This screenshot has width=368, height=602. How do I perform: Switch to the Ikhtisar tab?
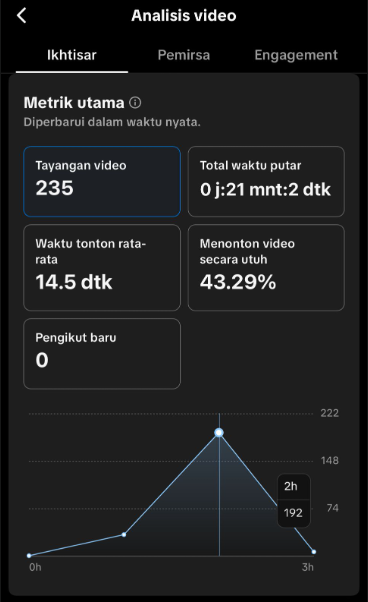click(72, 55)
